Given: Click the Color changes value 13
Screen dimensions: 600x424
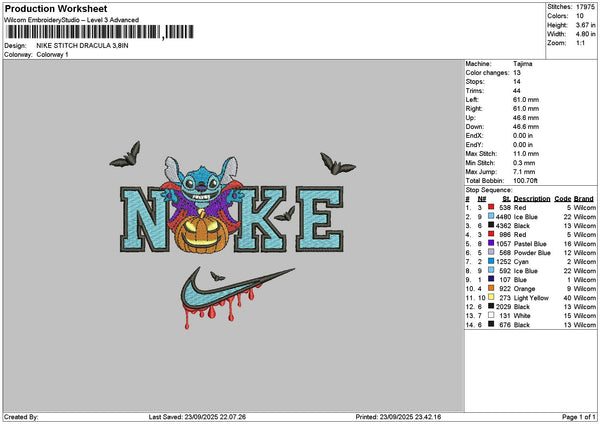Looking at the screenshot, I should (517, 73).
